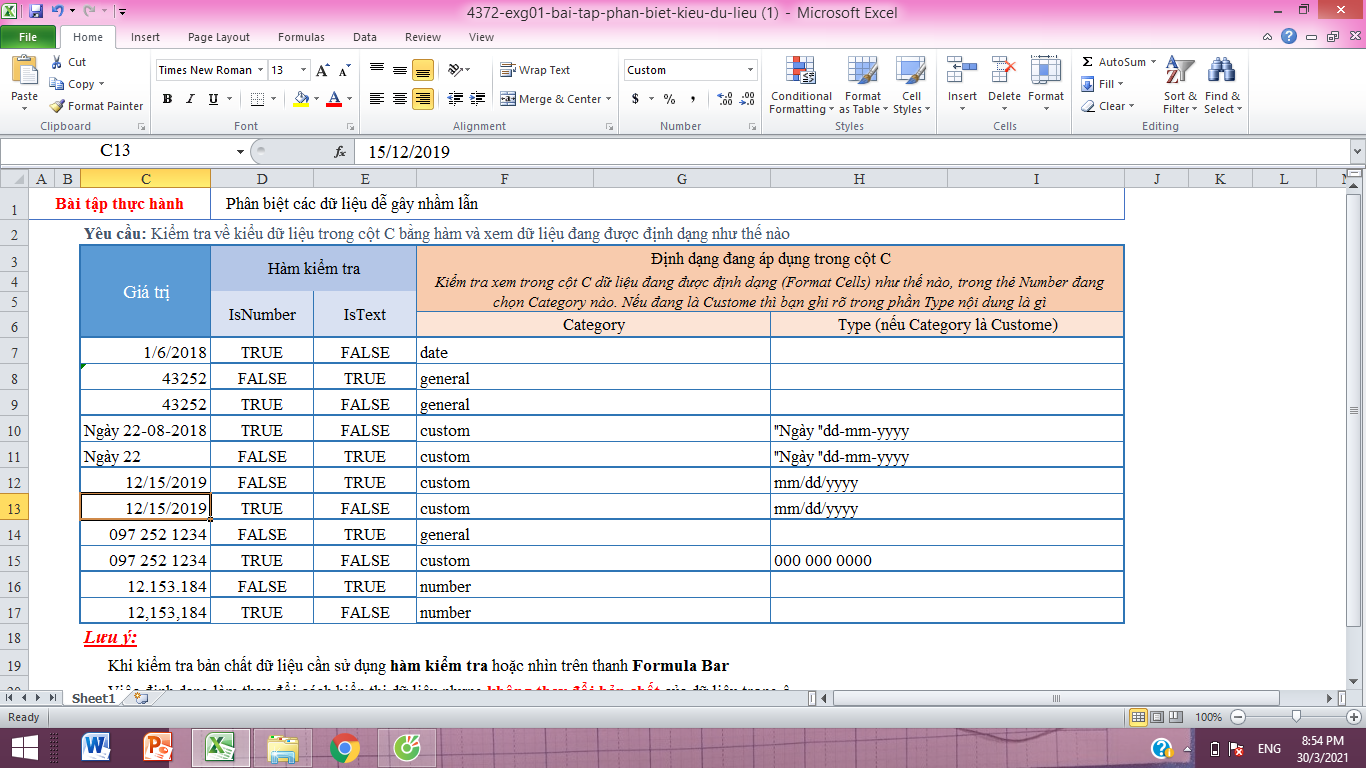Screen dimensions: 1366x768
Task: Expand the Name Box dropdown arrow
Action: [x=240, y=152]
